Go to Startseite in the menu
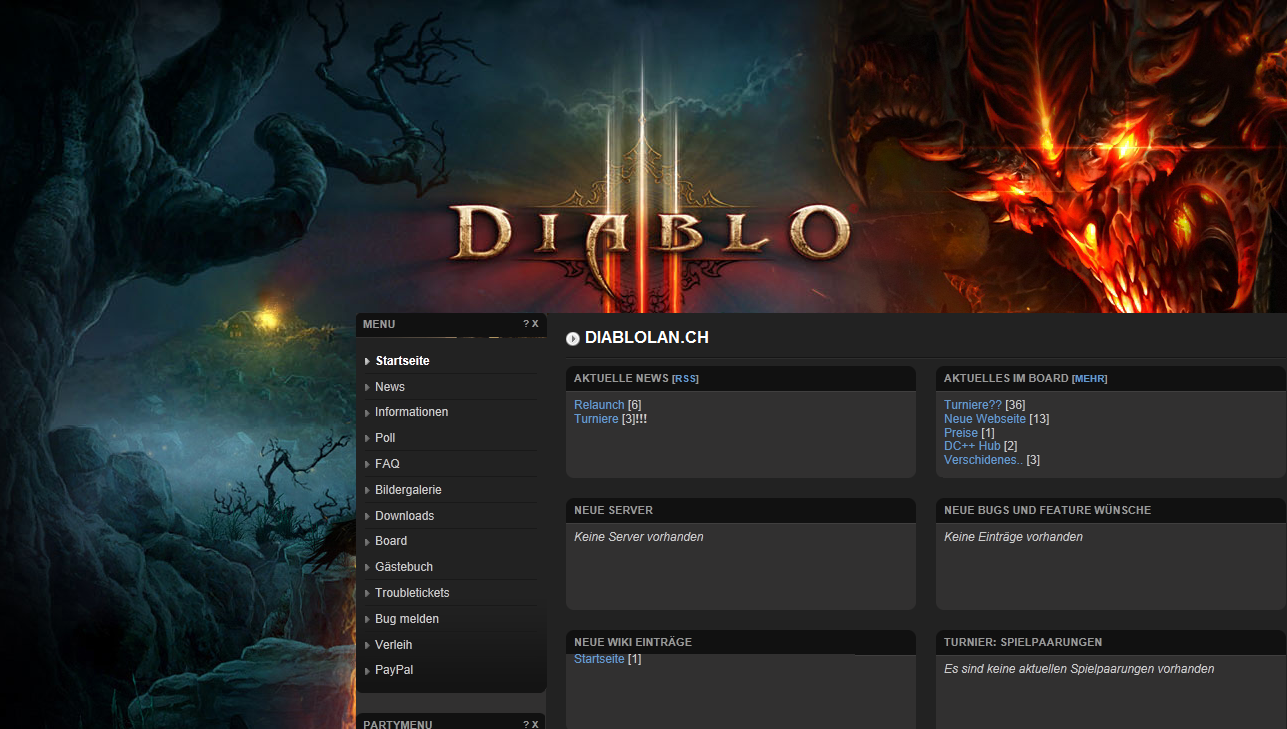The height and width of the screenshot is (729, 1287). click(x=402, y=361)
